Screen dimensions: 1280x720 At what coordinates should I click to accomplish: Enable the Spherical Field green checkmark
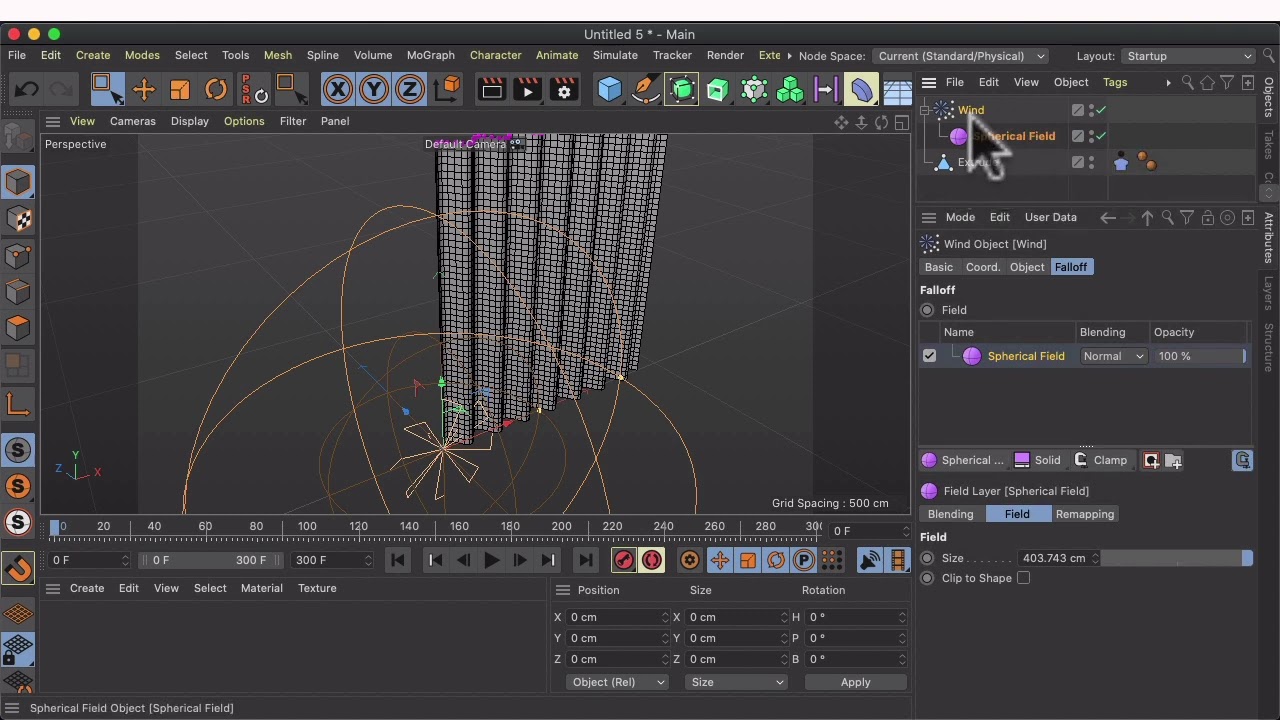click(x=1101, y=136)
